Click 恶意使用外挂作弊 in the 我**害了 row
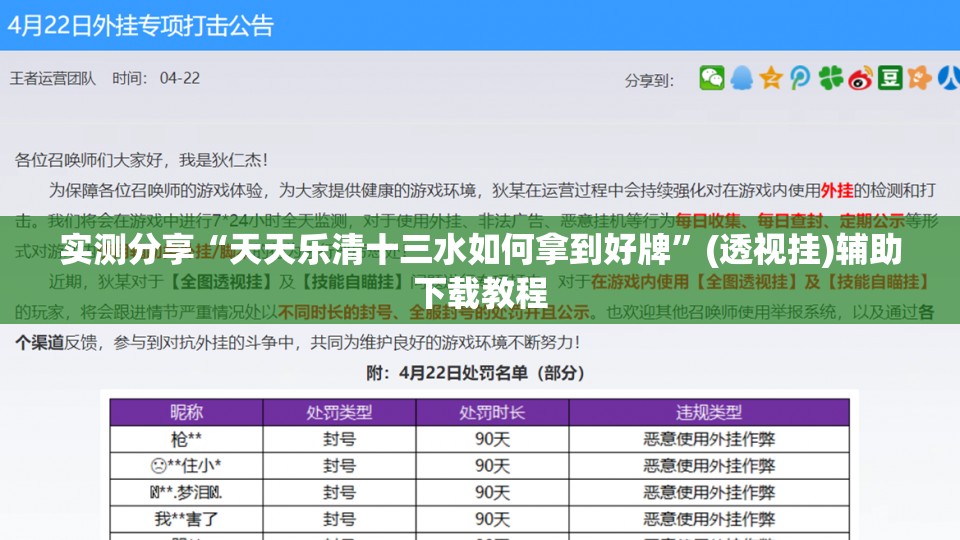 tap(709, 519)
